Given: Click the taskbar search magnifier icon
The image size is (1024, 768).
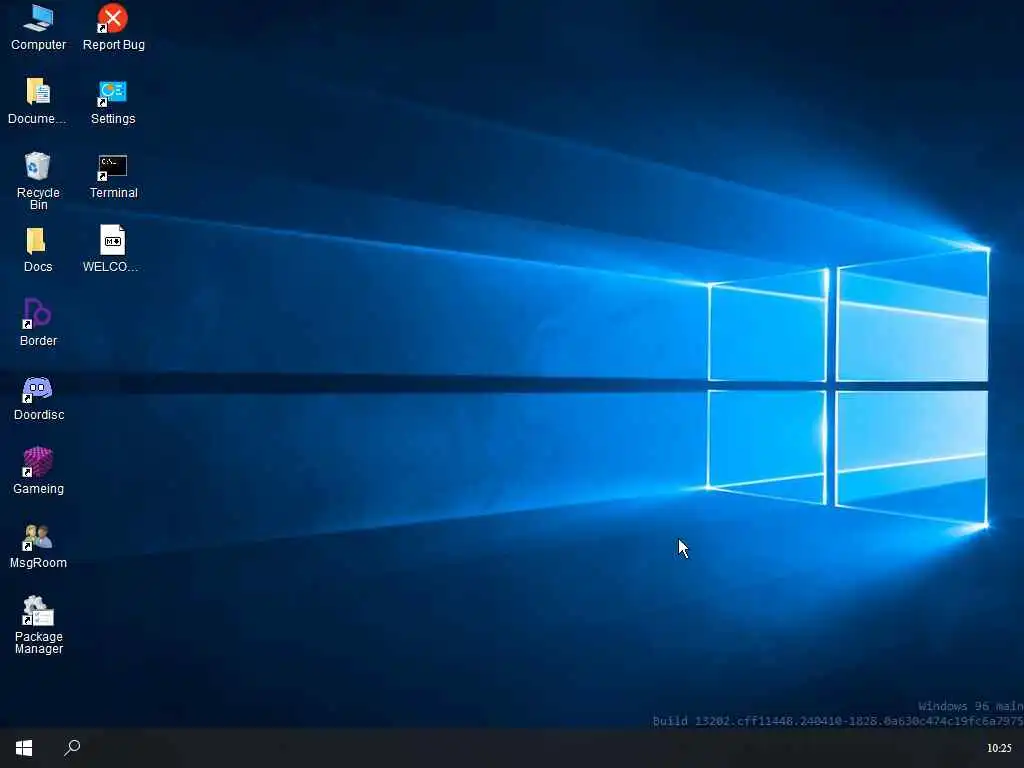Looking at the screenshot, I should pyautogui.click(x=72, y=748).
